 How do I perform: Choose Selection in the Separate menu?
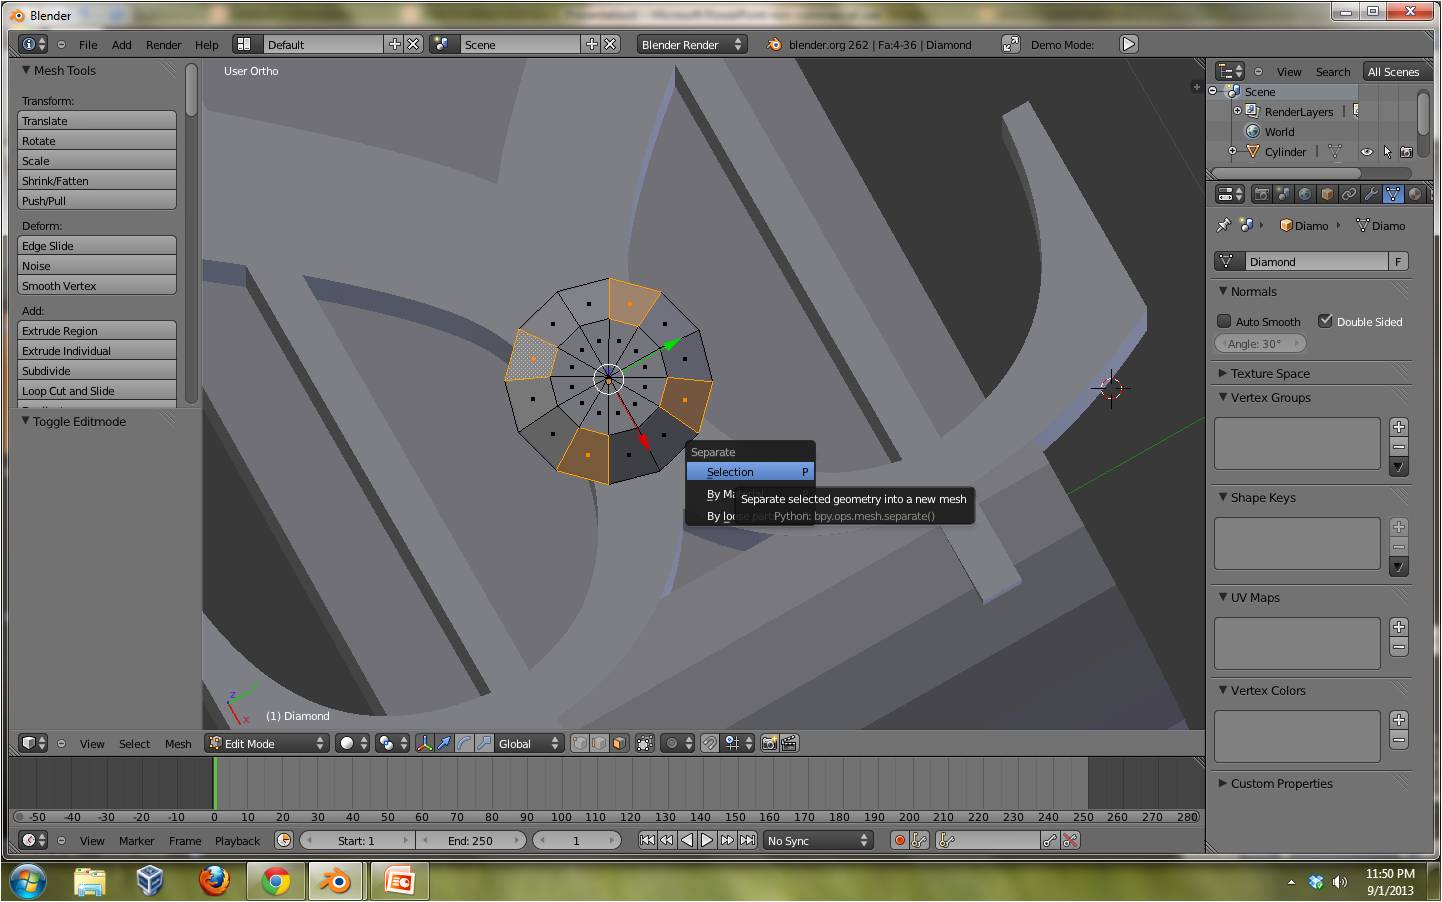pyautogui.click(x=750, y=472)
